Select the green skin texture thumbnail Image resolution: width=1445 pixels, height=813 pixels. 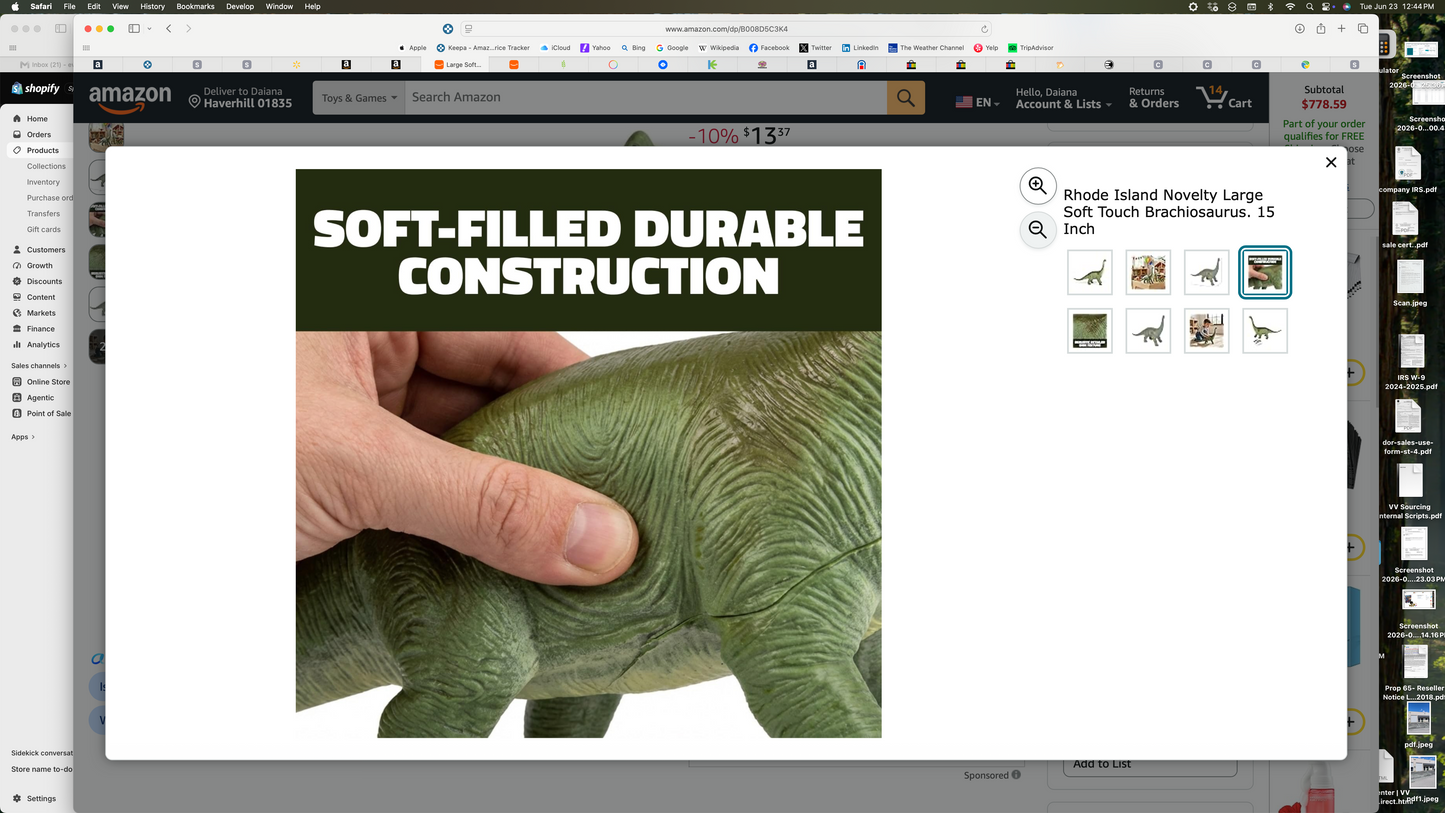pyautogui.click(x=1090, y=331)
